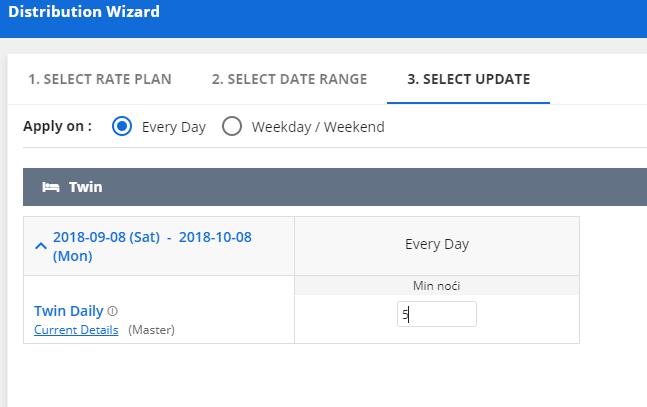Click the info icon beside Twin Daily
This screenshot has width=647, height=407.
pos(113,311)
